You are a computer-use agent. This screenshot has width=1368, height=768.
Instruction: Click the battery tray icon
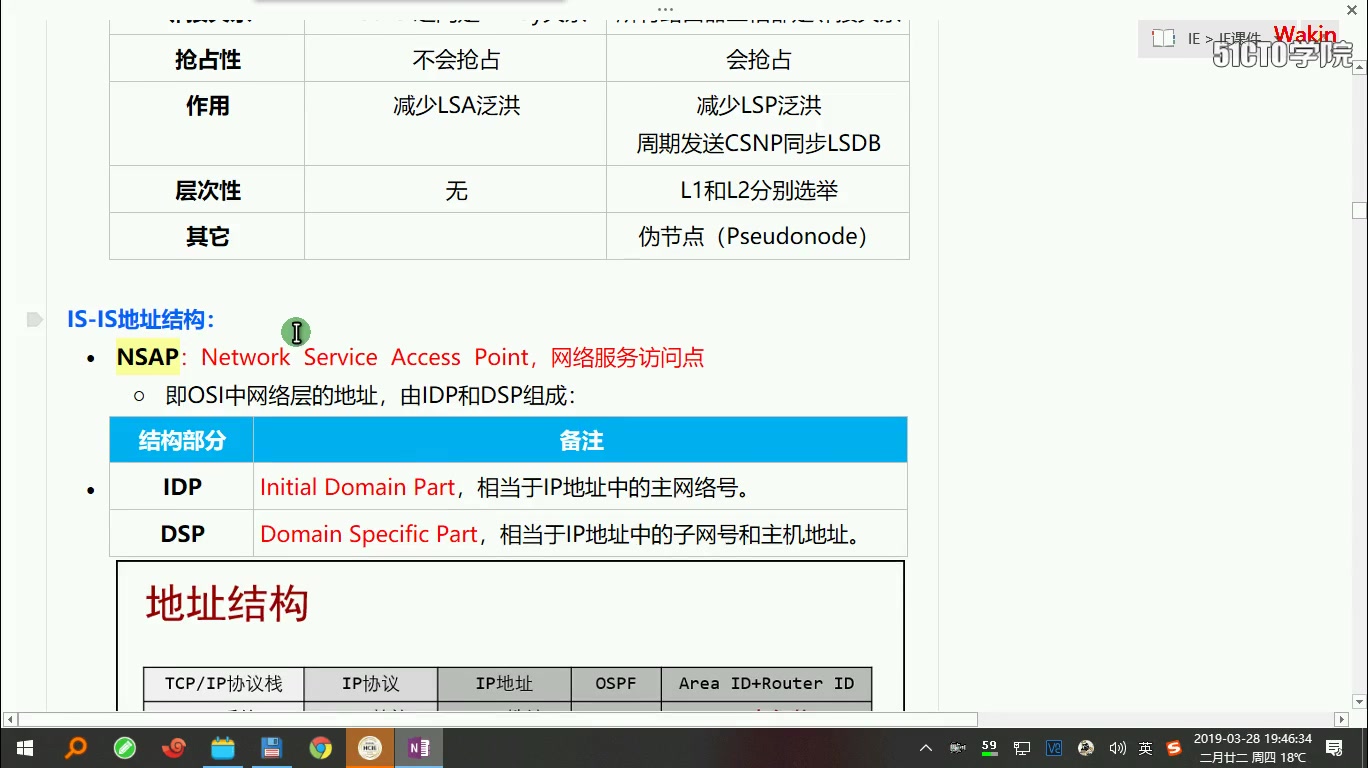[958, 748]
